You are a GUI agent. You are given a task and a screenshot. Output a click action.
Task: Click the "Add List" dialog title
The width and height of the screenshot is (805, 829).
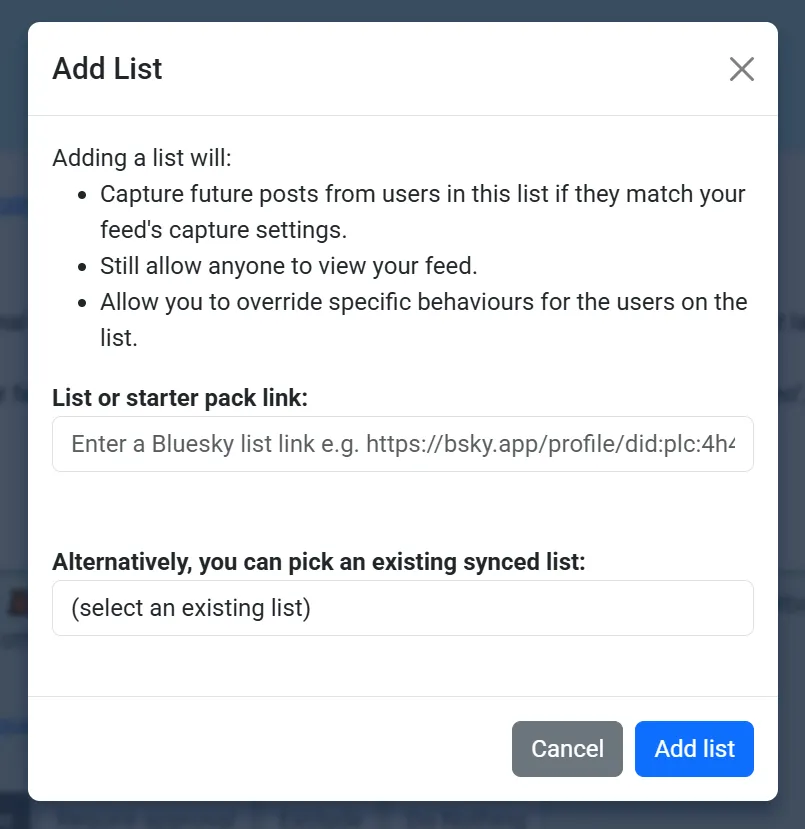107,69
